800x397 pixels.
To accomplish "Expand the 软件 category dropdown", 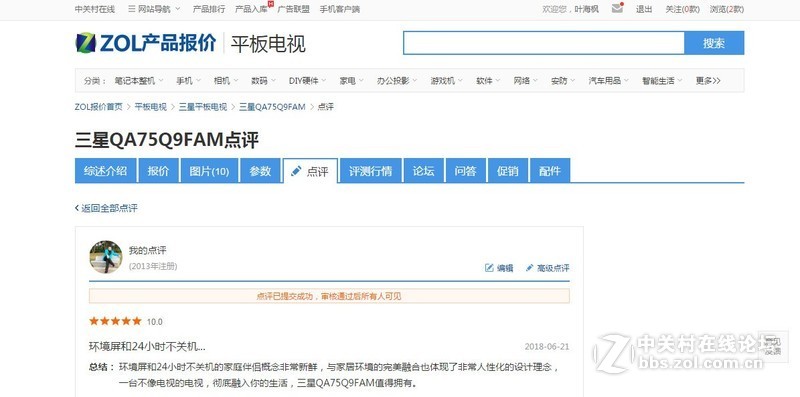I will click(x=488, y=81).
